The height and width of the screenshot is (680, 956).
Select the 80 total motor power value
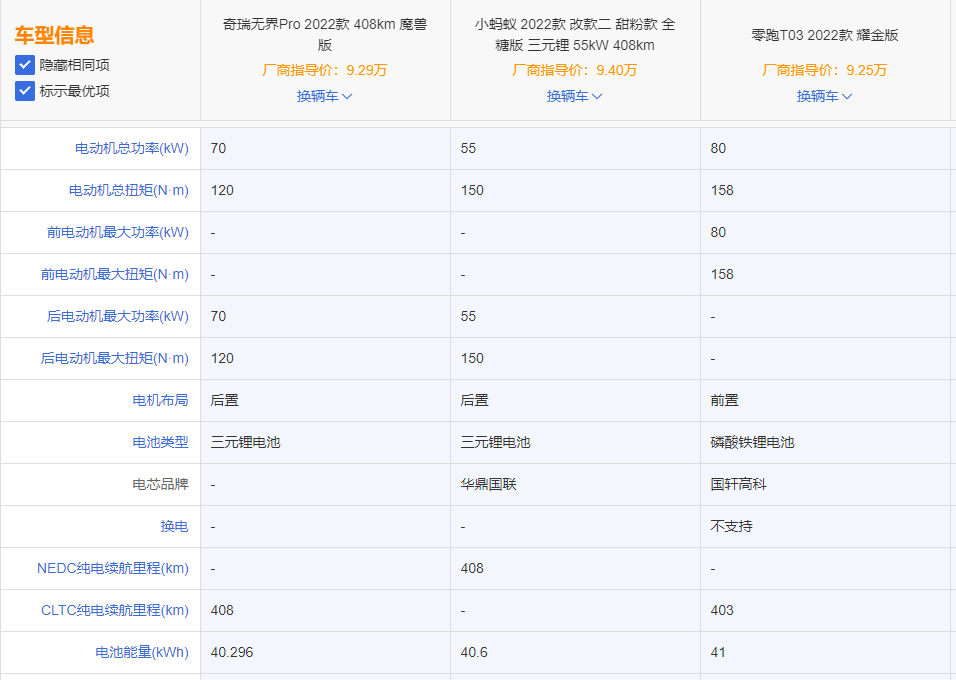pyautogui.click(x=718, y=148)
